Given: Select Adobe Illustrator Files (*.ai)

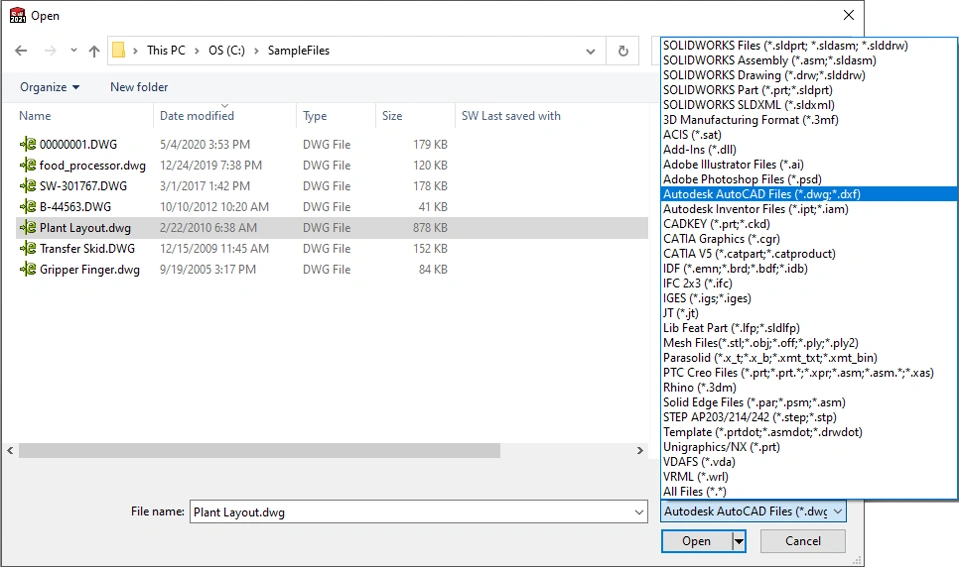Looking at the screenshot, I should tap(809, 164).
